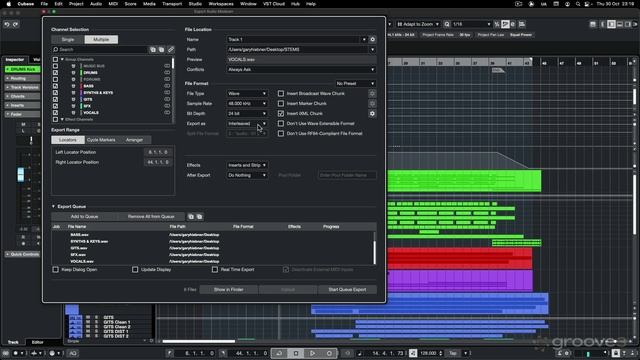The image size is (640, 360).
Task: Click first icon after Remove All from Queue
Action: click(191, 217)
